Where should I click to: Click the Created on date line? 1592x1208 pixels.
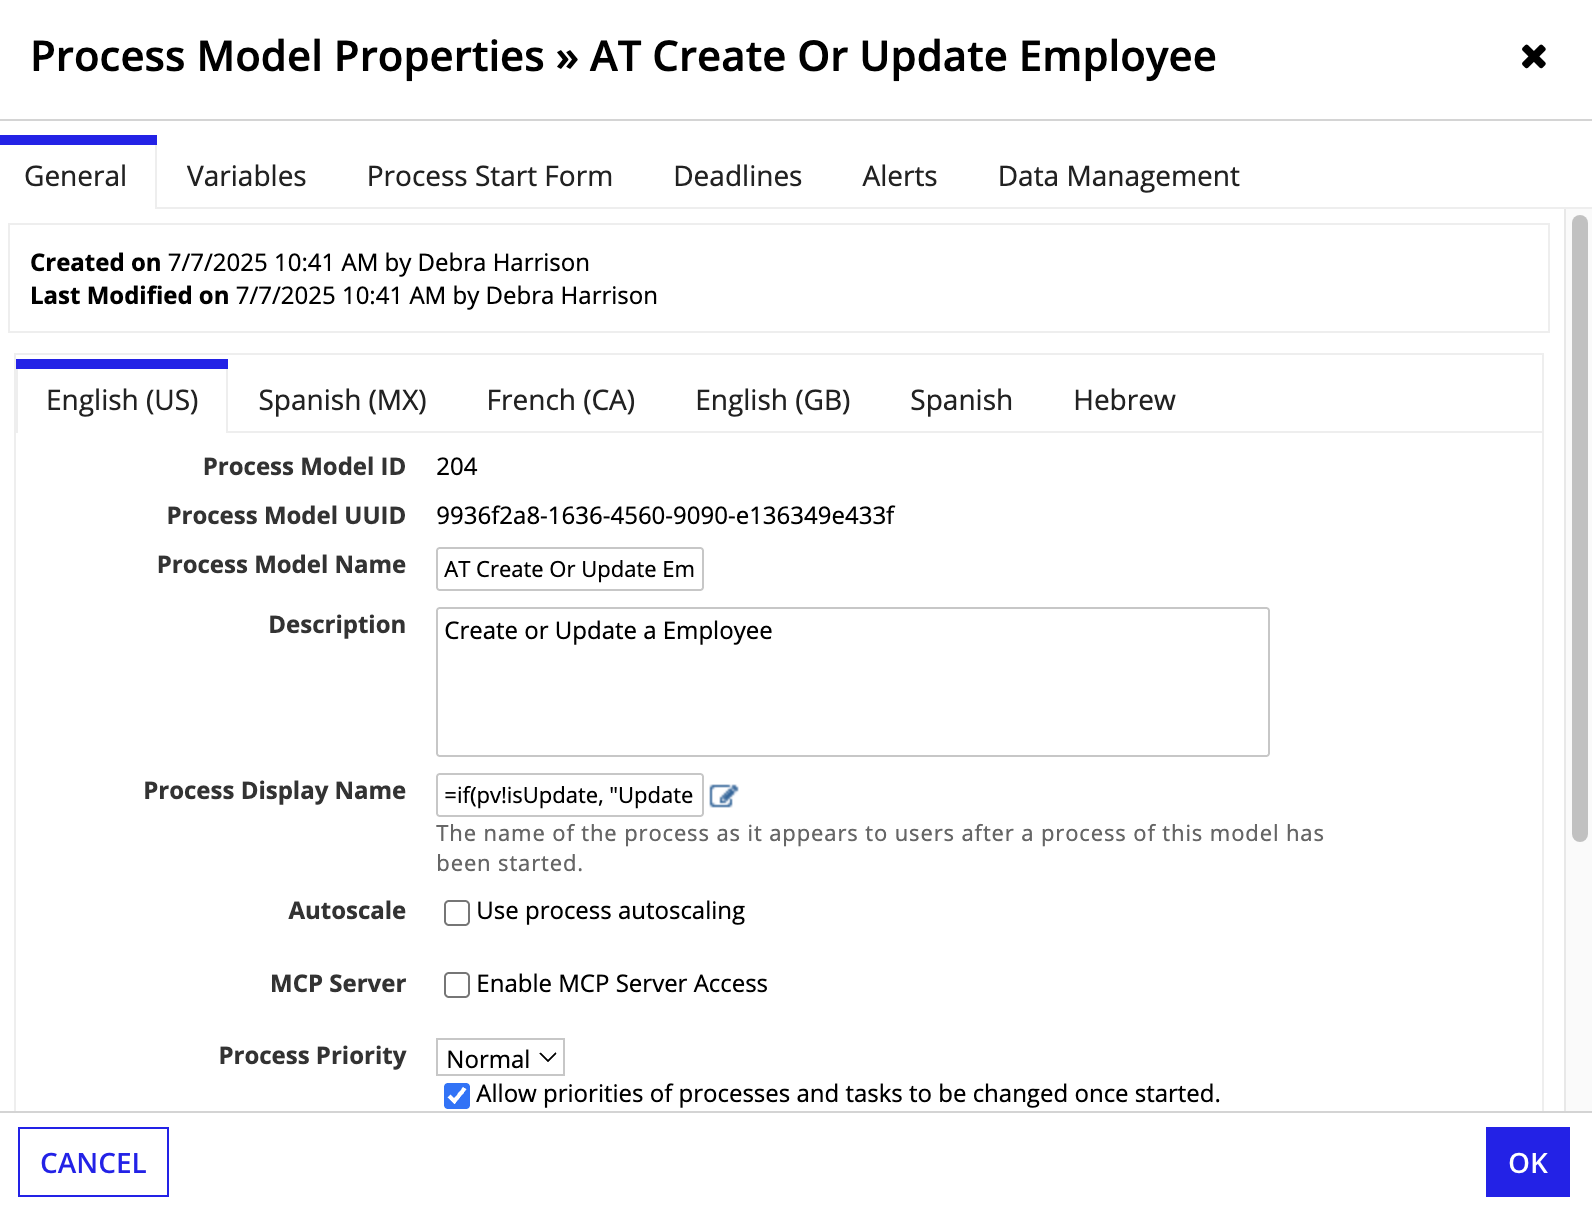click(310, 263)
